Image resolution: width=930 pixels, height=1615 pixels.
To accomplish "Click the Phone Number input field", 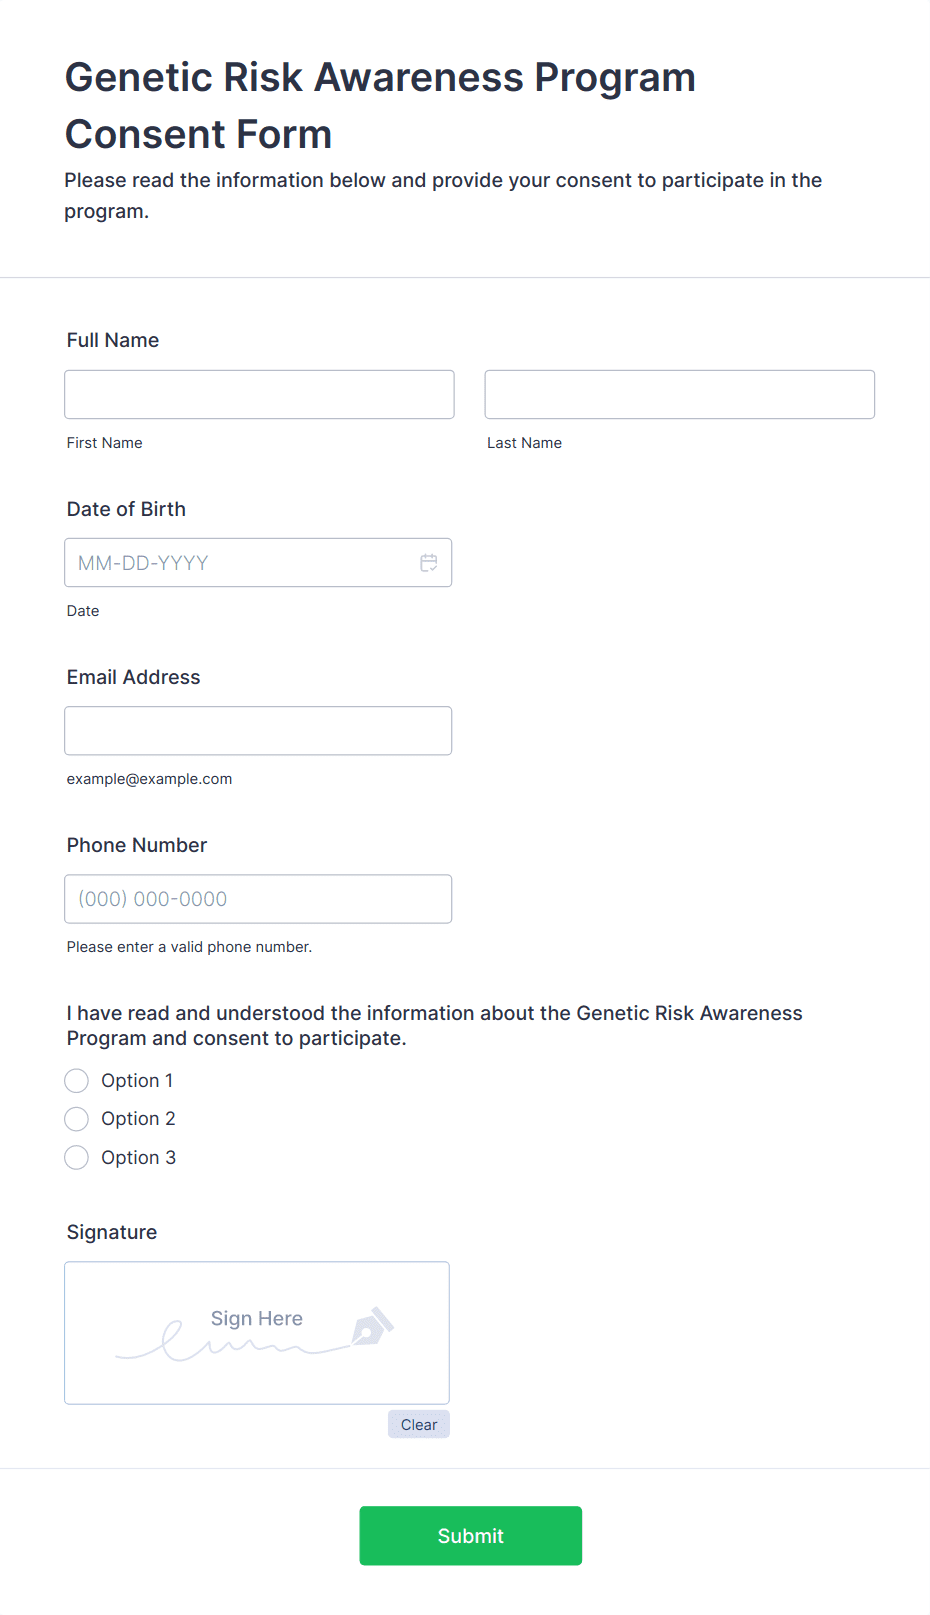I will [258, 899].
